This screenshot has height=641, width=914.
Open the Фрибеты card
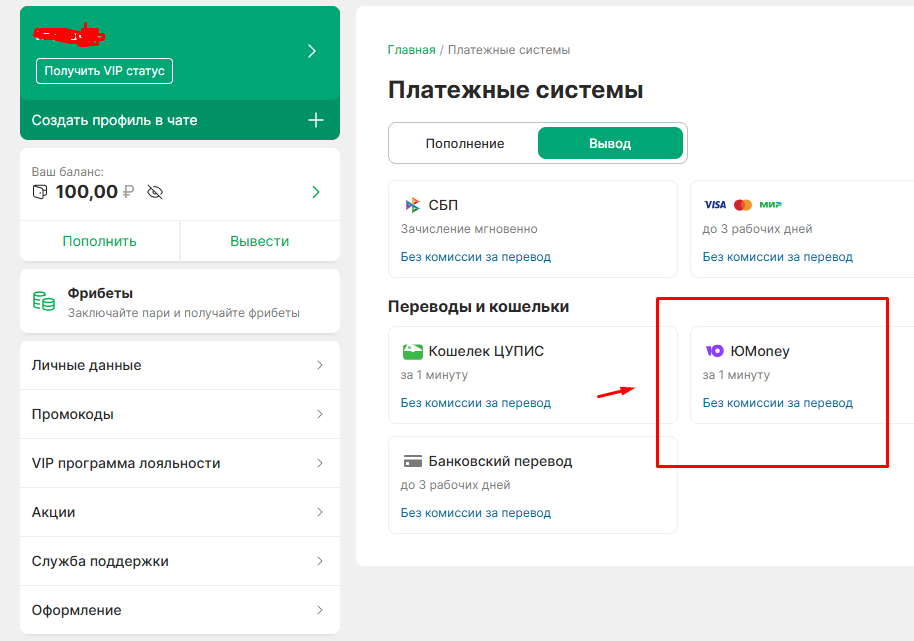point(180,301)
